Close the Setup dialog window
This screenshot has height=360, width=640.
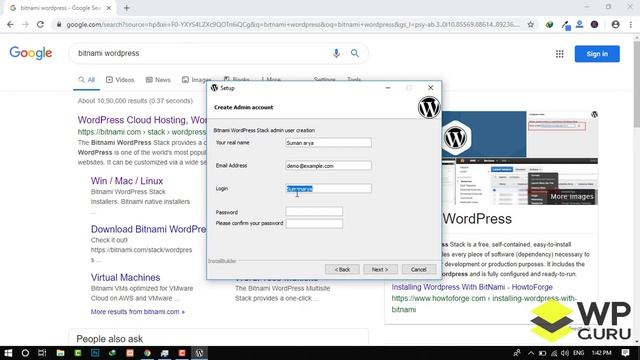(431, 88)
